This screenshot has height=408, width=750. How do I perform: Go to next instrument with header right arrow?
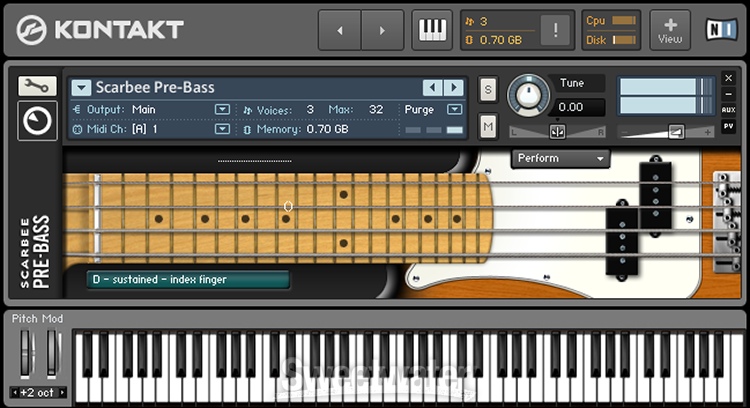click(x=382, y=30)
